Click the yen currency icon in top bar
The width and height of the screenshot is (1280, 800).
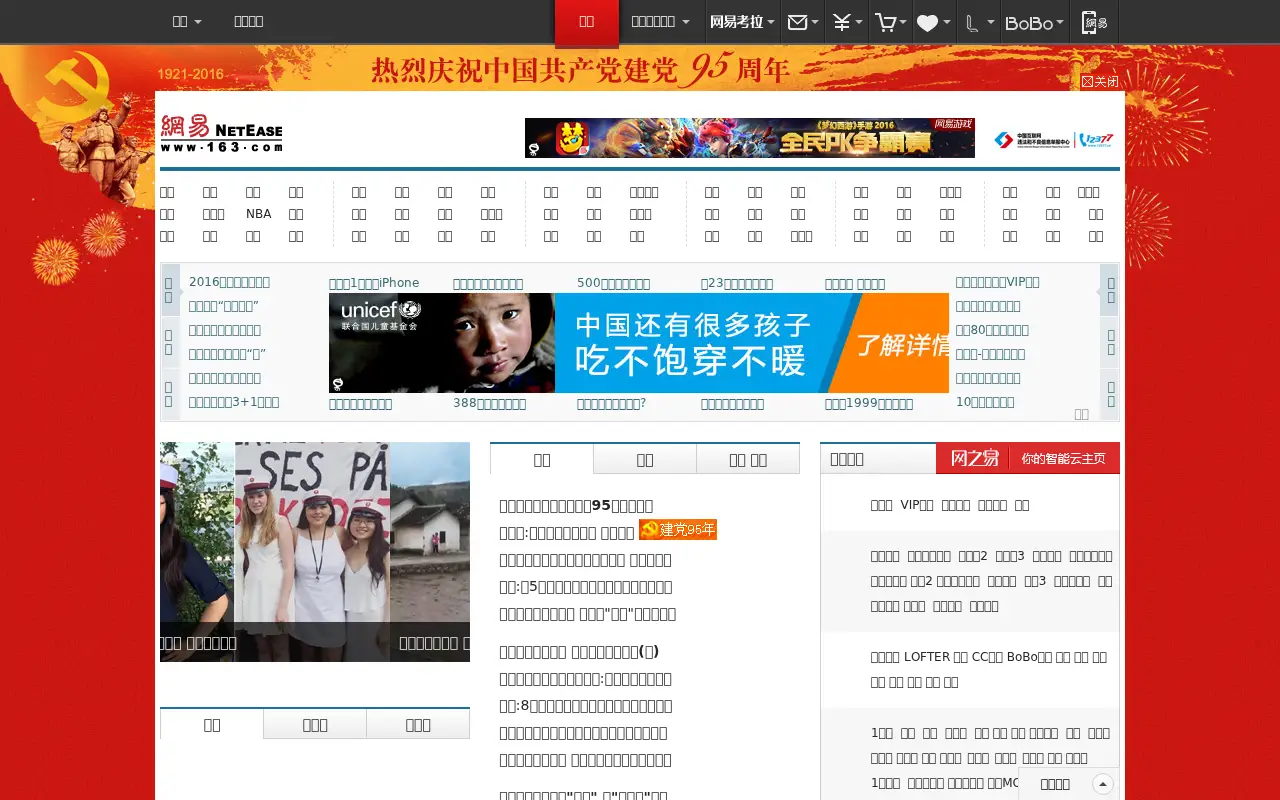click(x=842, y=22)
